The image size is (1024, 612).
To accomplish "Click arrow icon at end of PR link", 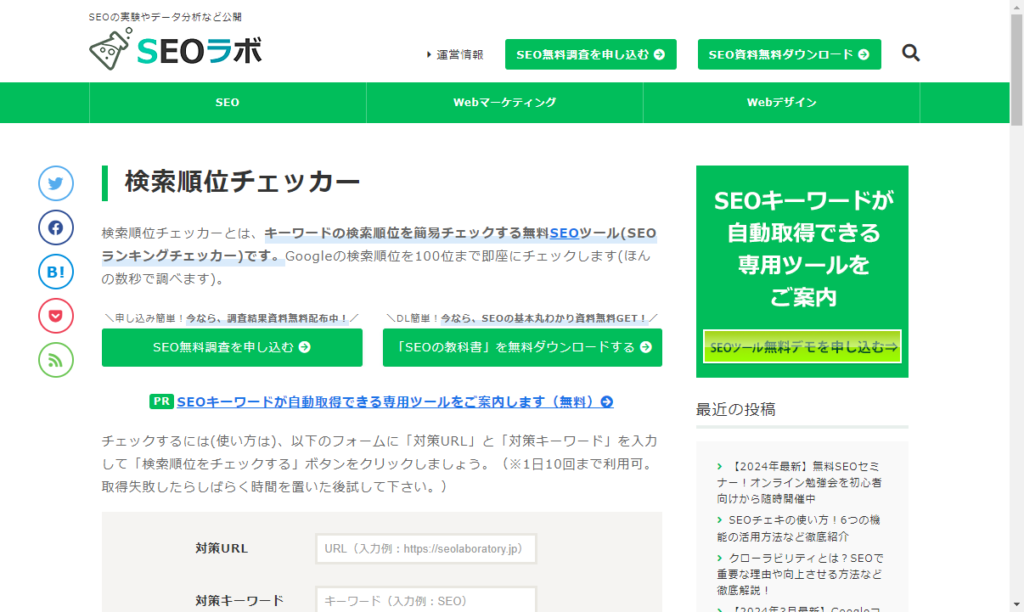I will tap(607, 402).
